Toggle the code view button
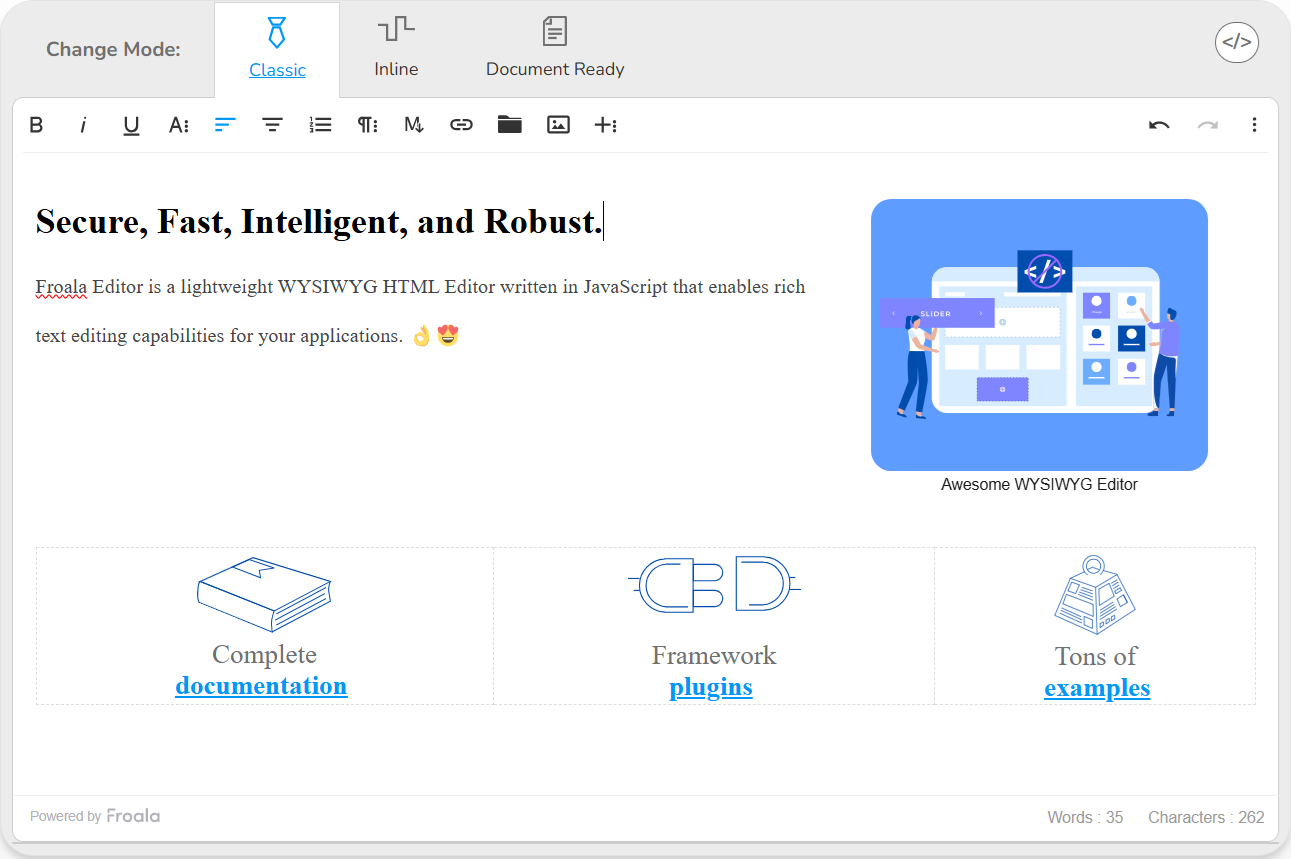Viewport: 1291px width, 859px height. click(1237, 43)
